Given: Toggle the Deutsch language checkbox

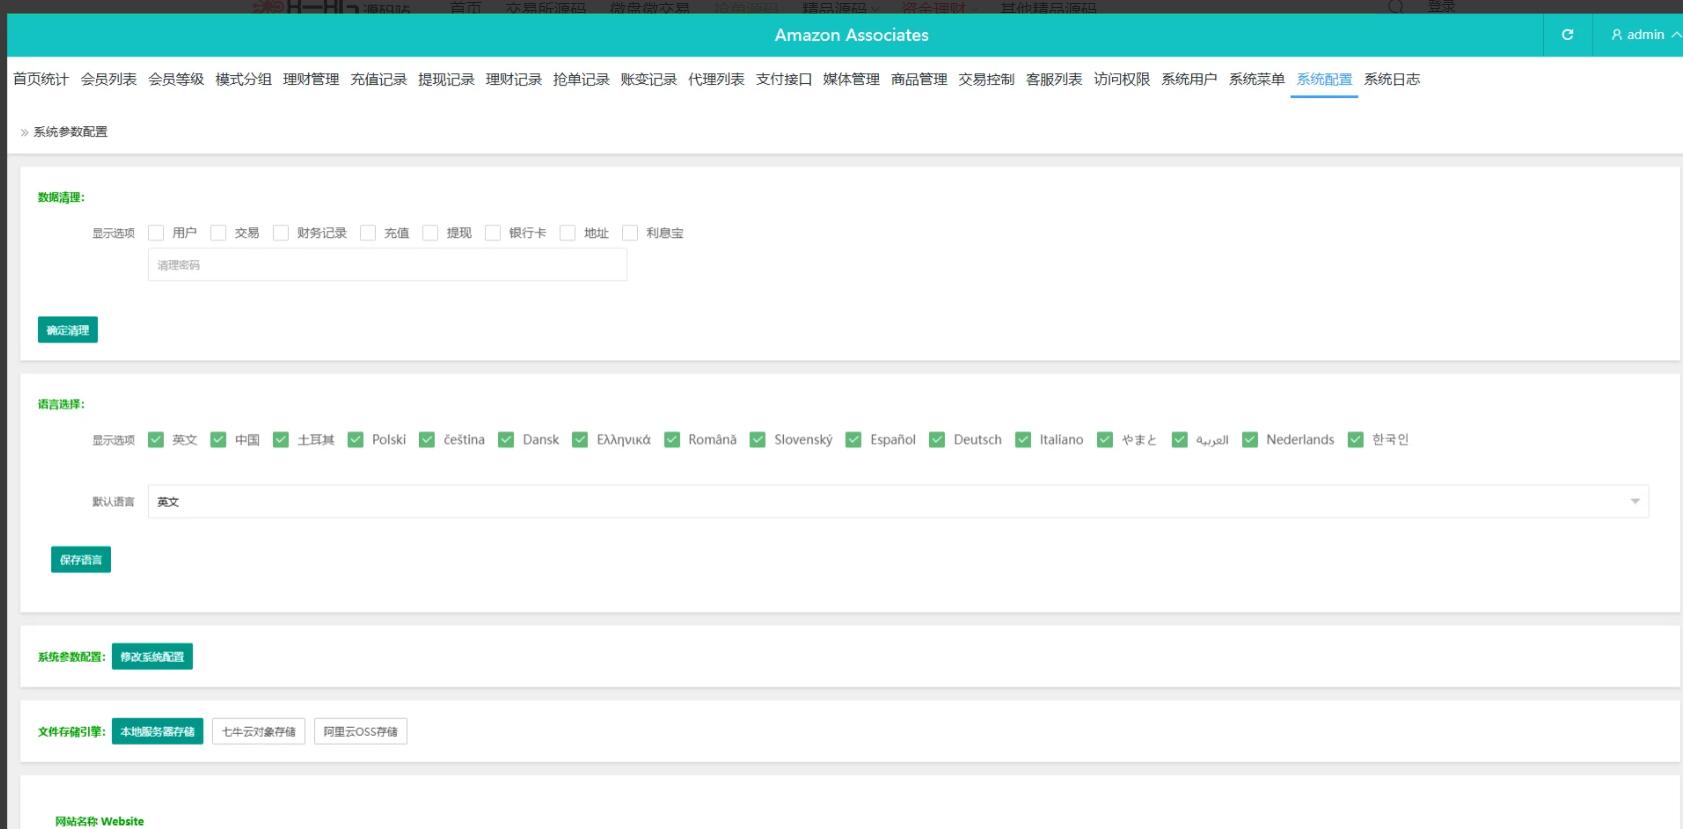Looking at the screenshot, I should (x=937, y=440).
